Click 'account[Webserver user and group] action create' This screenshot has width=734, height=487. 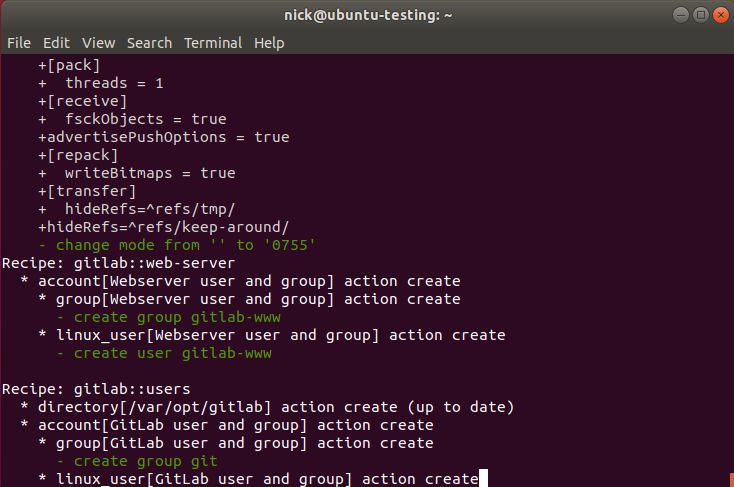click(249, 281)
